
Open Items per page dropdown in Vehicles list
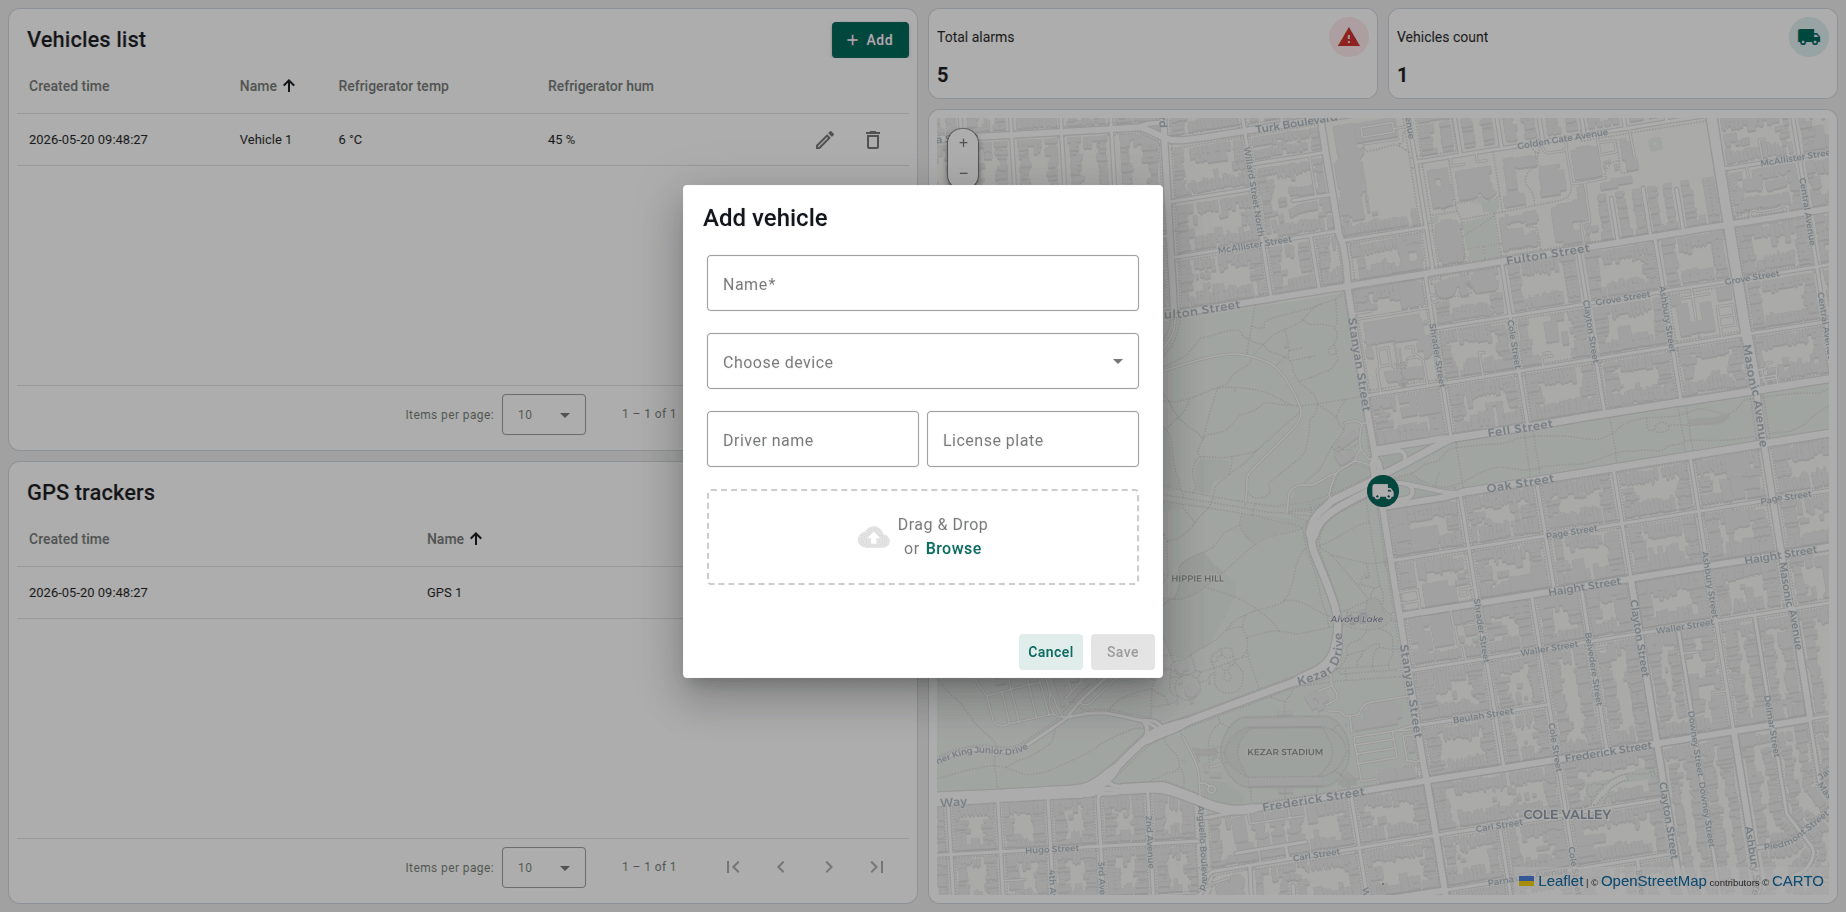[544, 414]
